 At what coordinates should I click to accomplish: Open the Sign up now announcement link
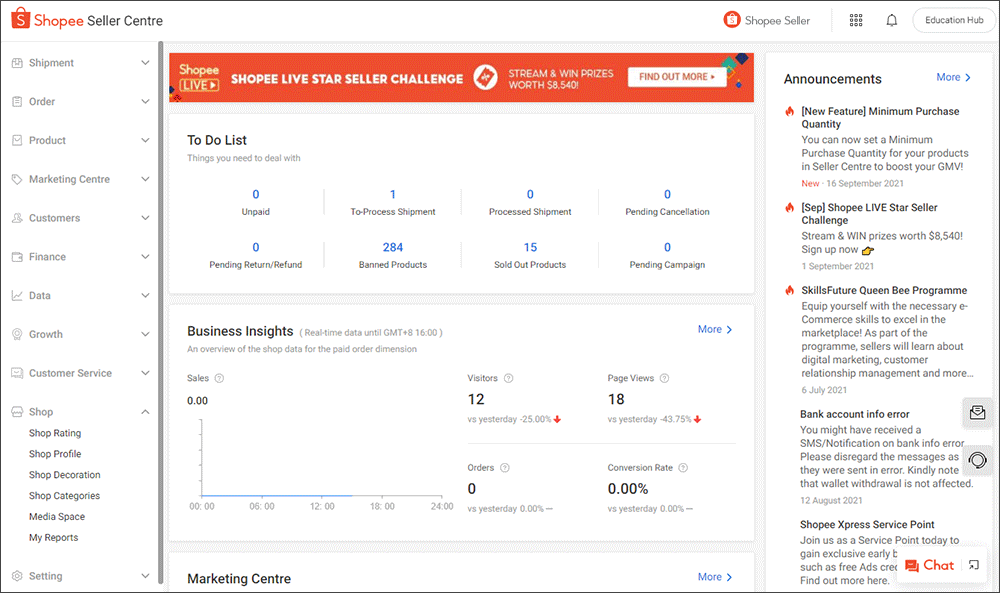click(x=828, y=248)
